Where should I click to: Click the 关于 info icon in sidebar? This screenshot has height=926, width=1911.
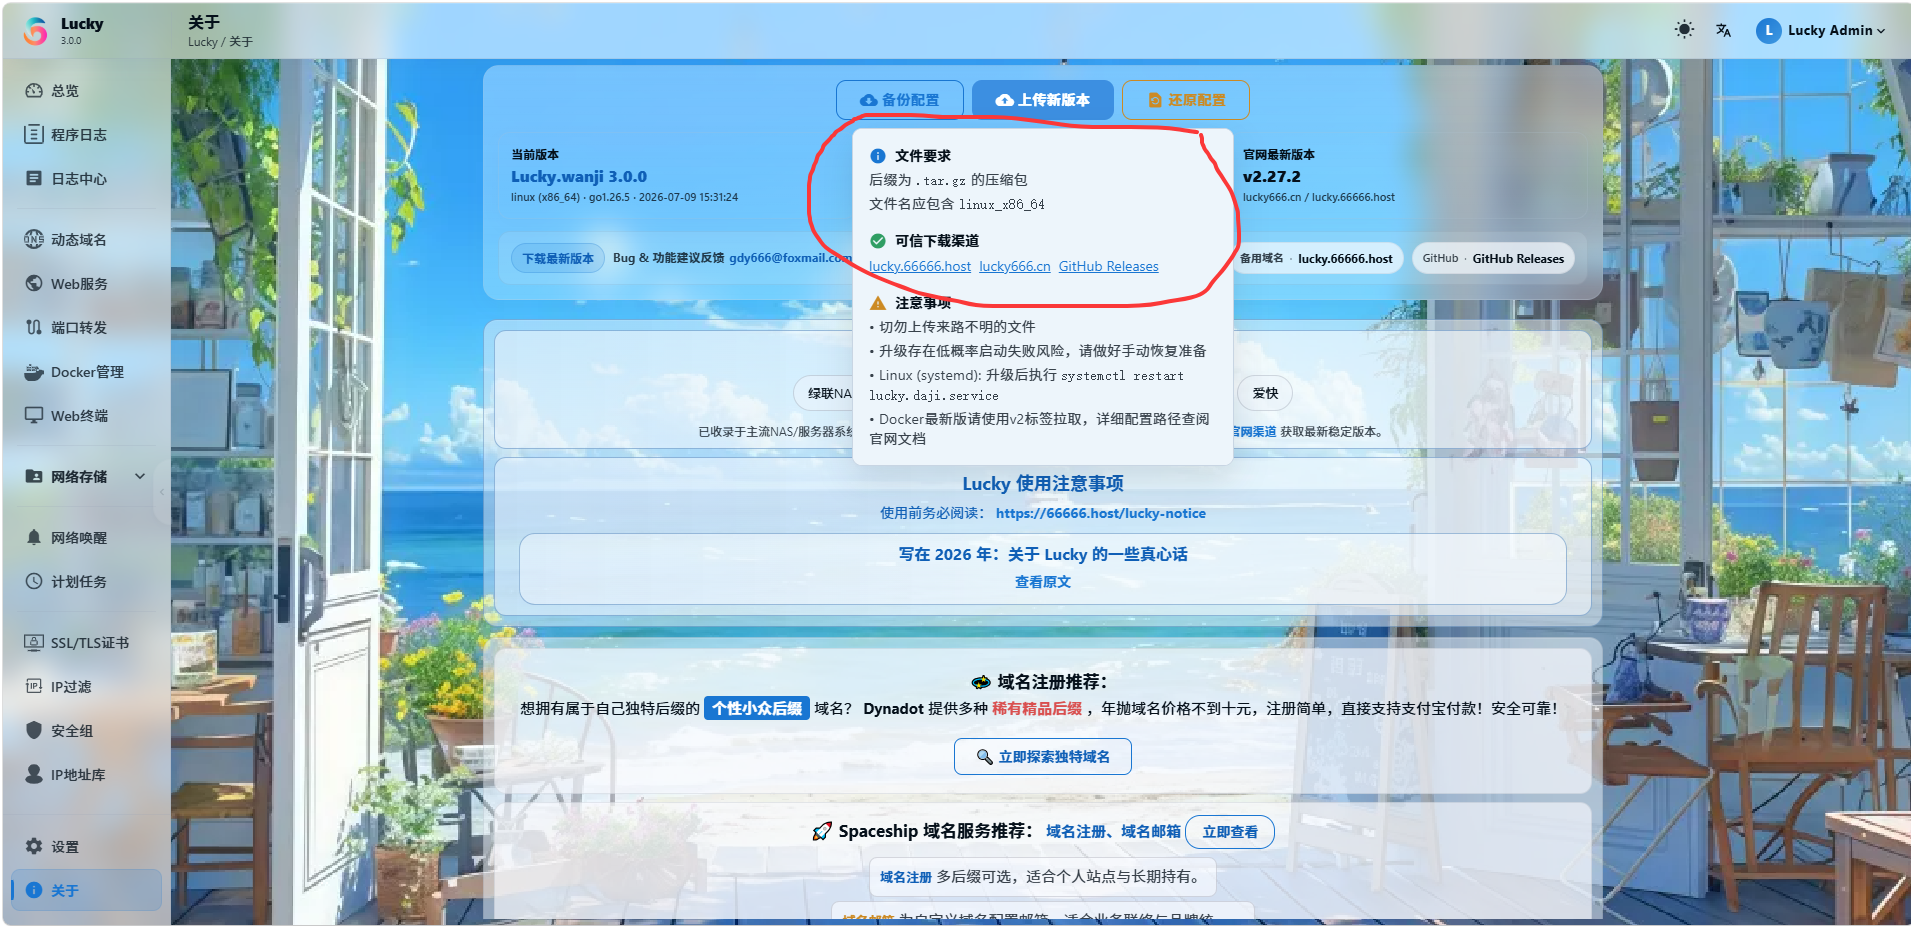click(x=34, y=891)
